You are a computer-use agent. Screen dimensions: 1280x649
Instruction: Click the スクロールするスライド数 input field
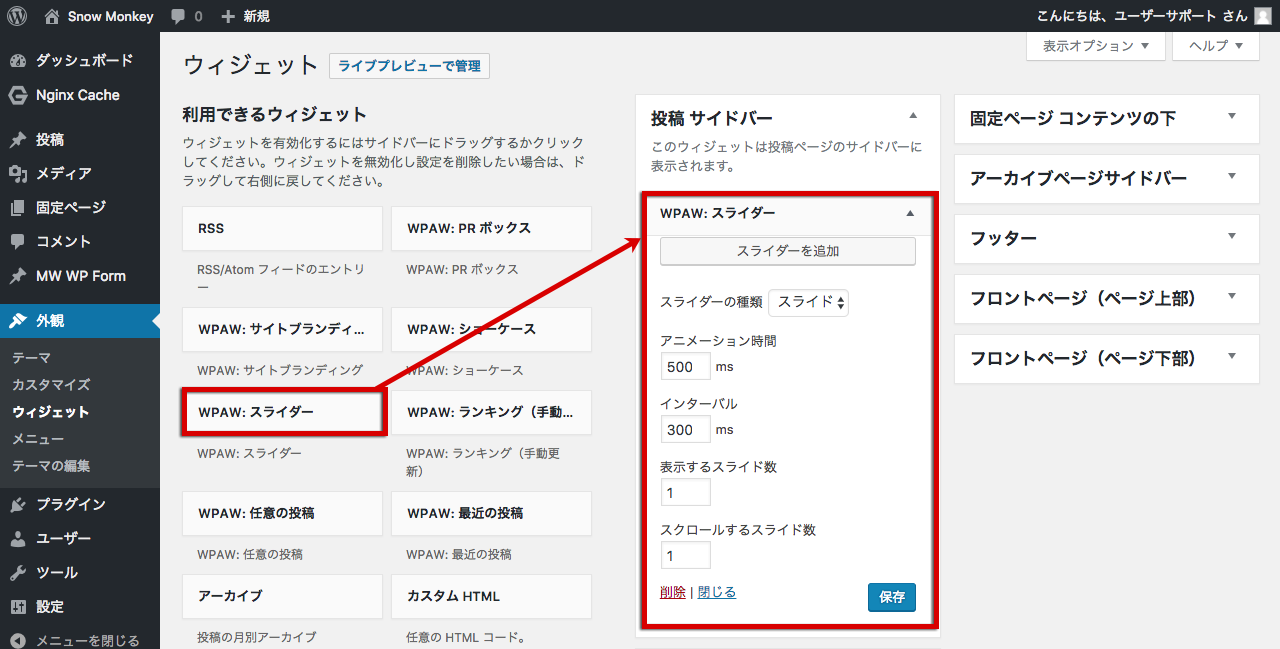click(x=685, y=556)
